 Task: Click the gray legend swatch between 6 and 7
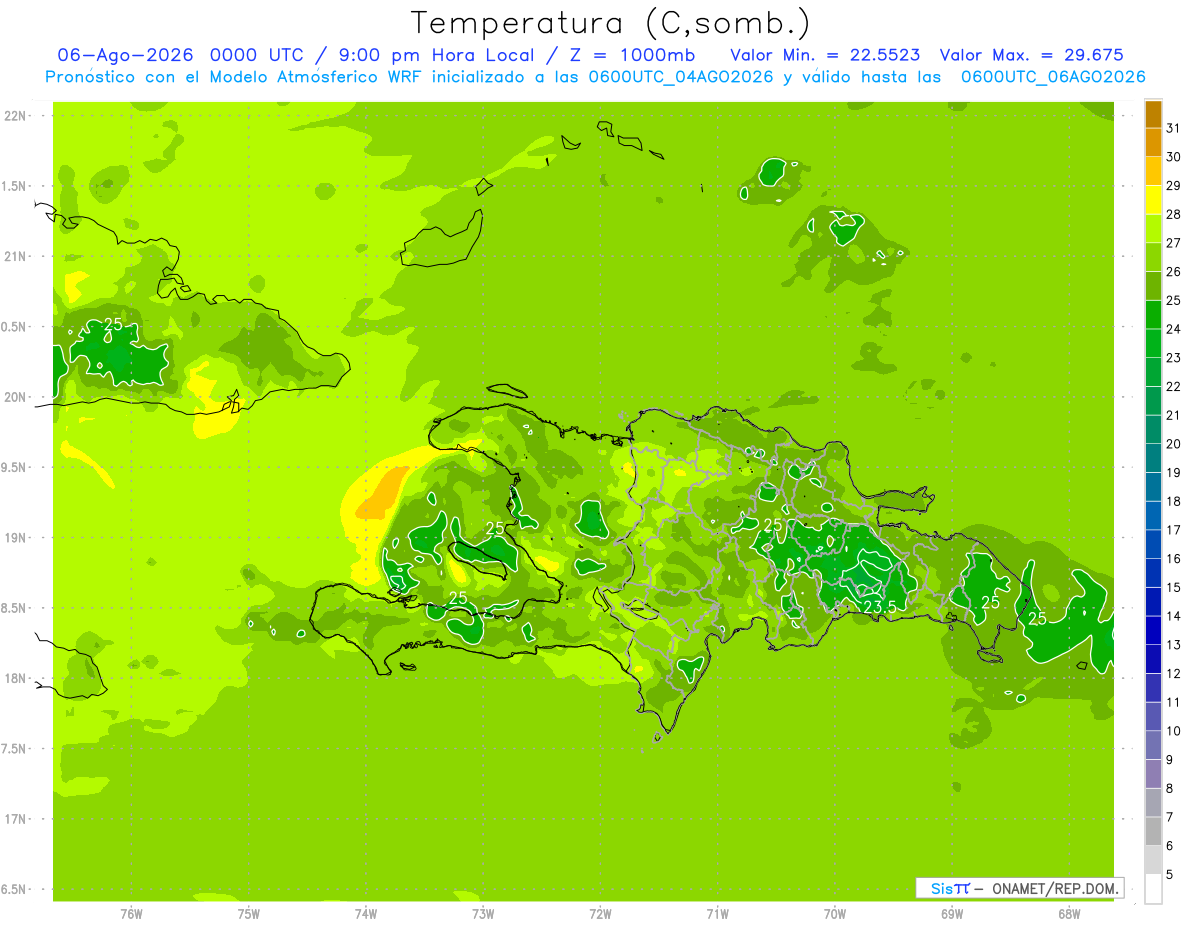click(x=1153, y=831)
